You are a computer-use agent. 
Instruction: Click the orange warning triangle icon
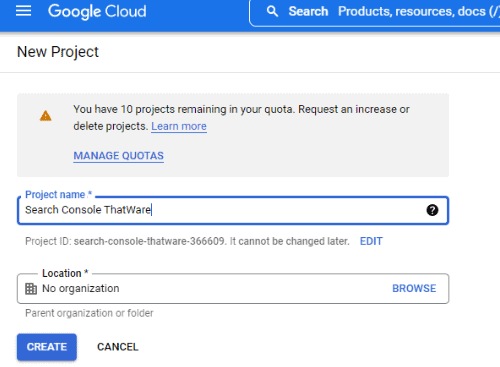click(46, 116)
